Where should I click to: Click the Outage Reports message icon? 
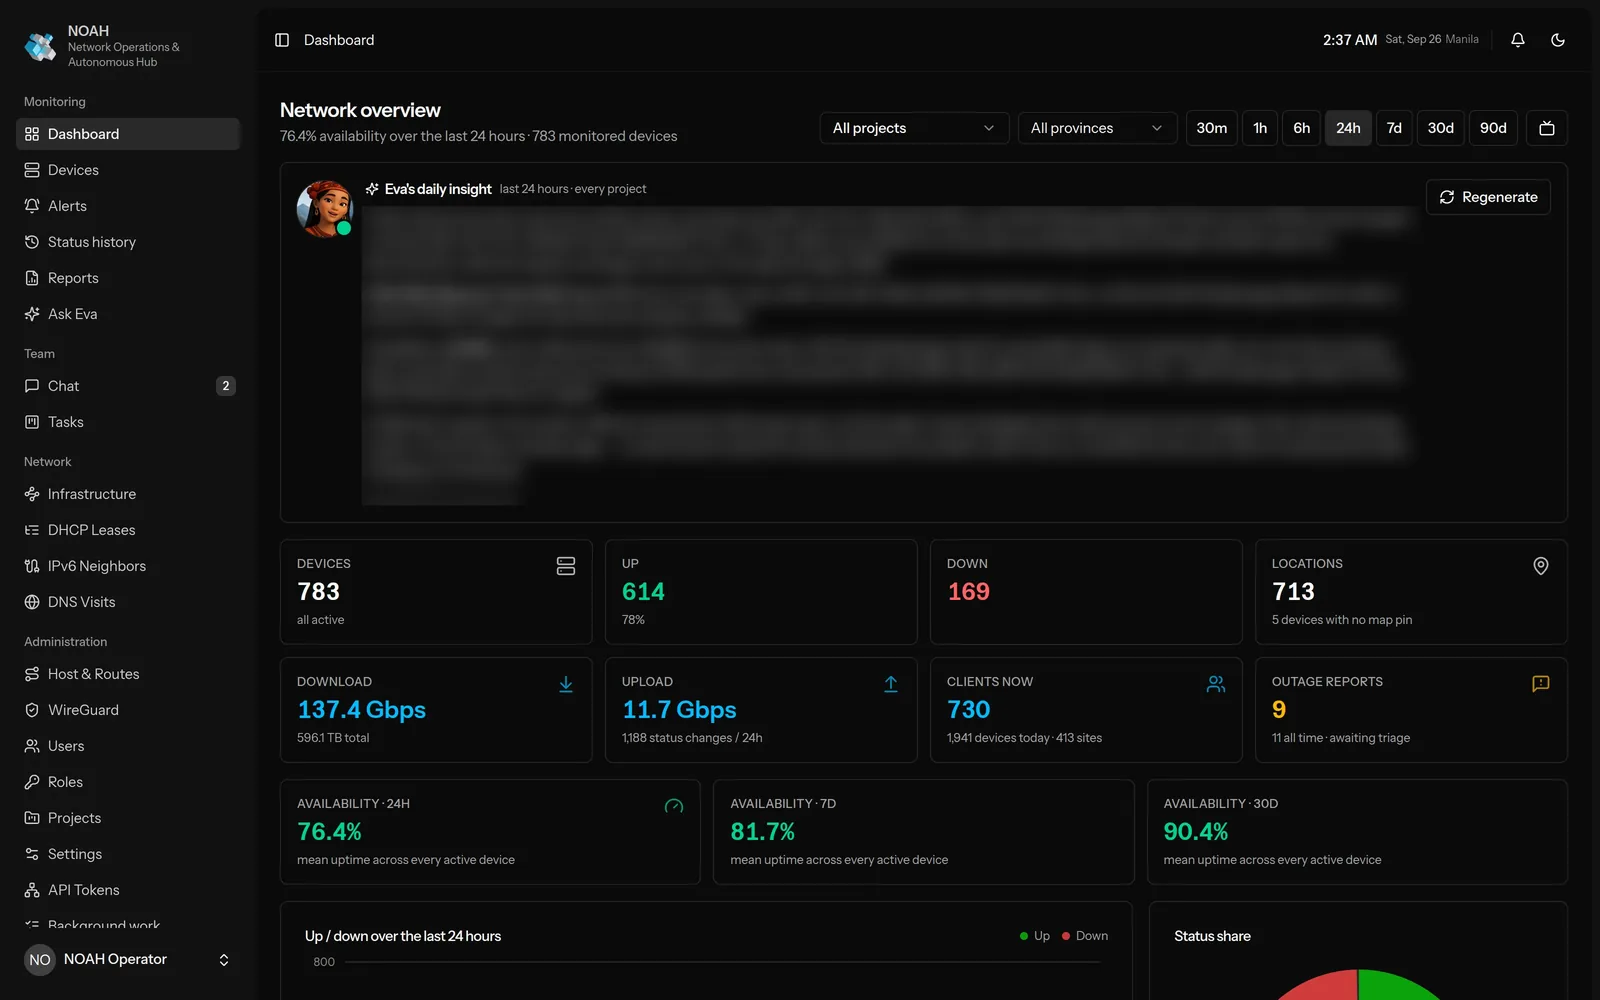1541,684
